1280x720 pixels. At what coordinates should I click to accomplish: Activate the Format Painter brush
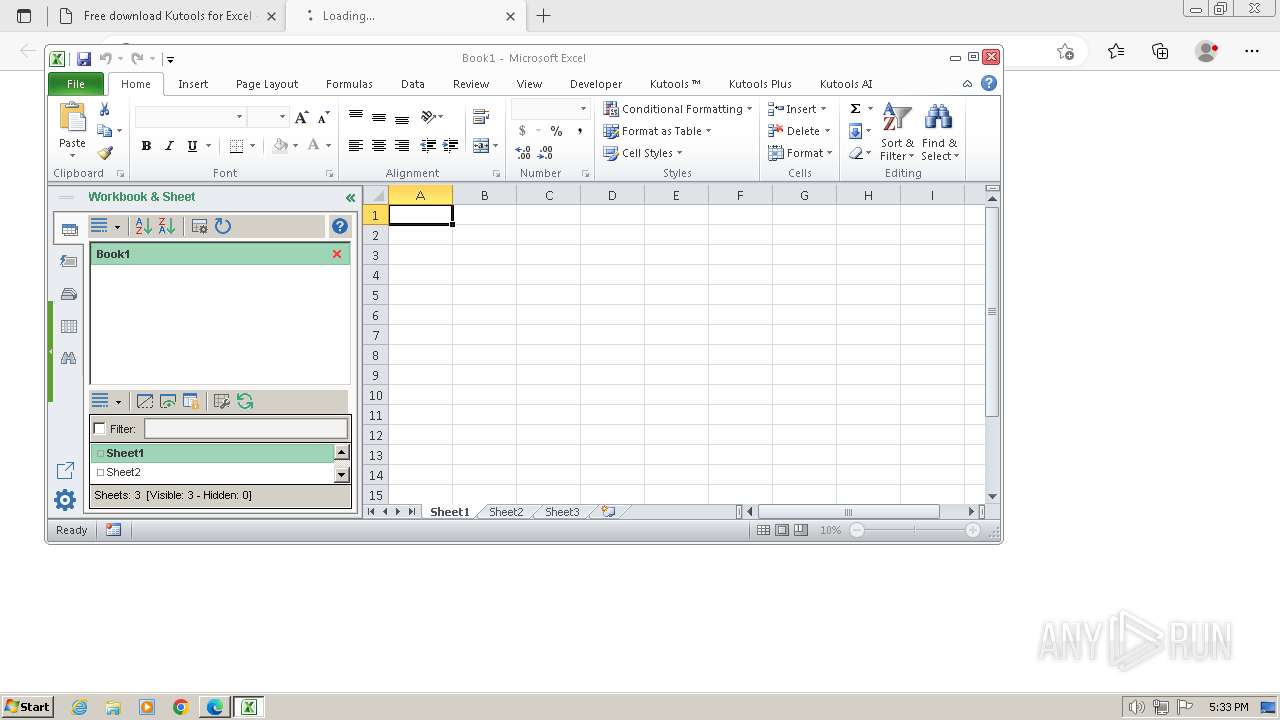[x=105, y=153]
